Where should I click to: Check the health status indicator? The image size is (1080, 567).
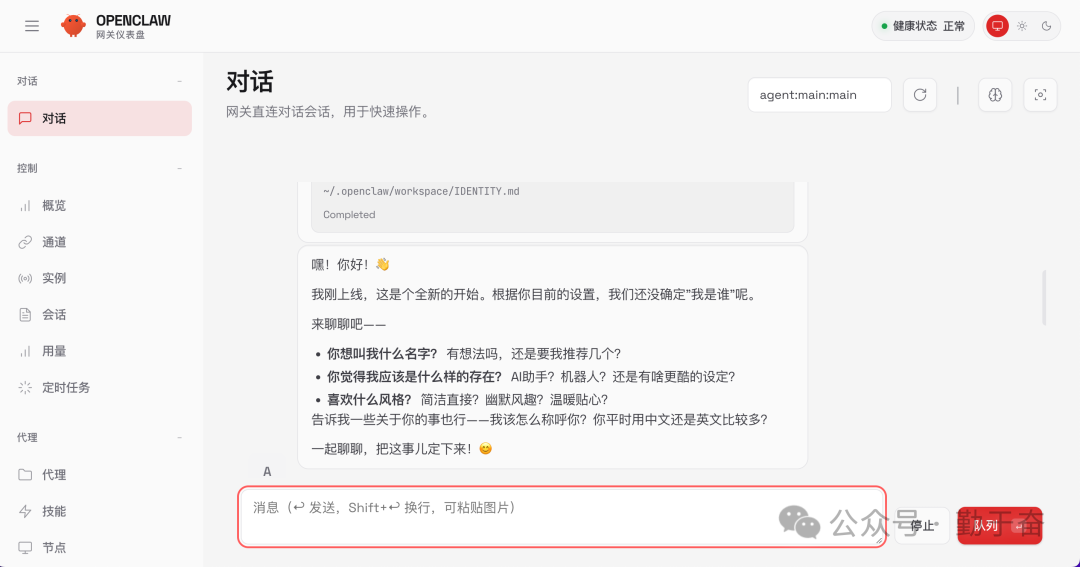923,26
